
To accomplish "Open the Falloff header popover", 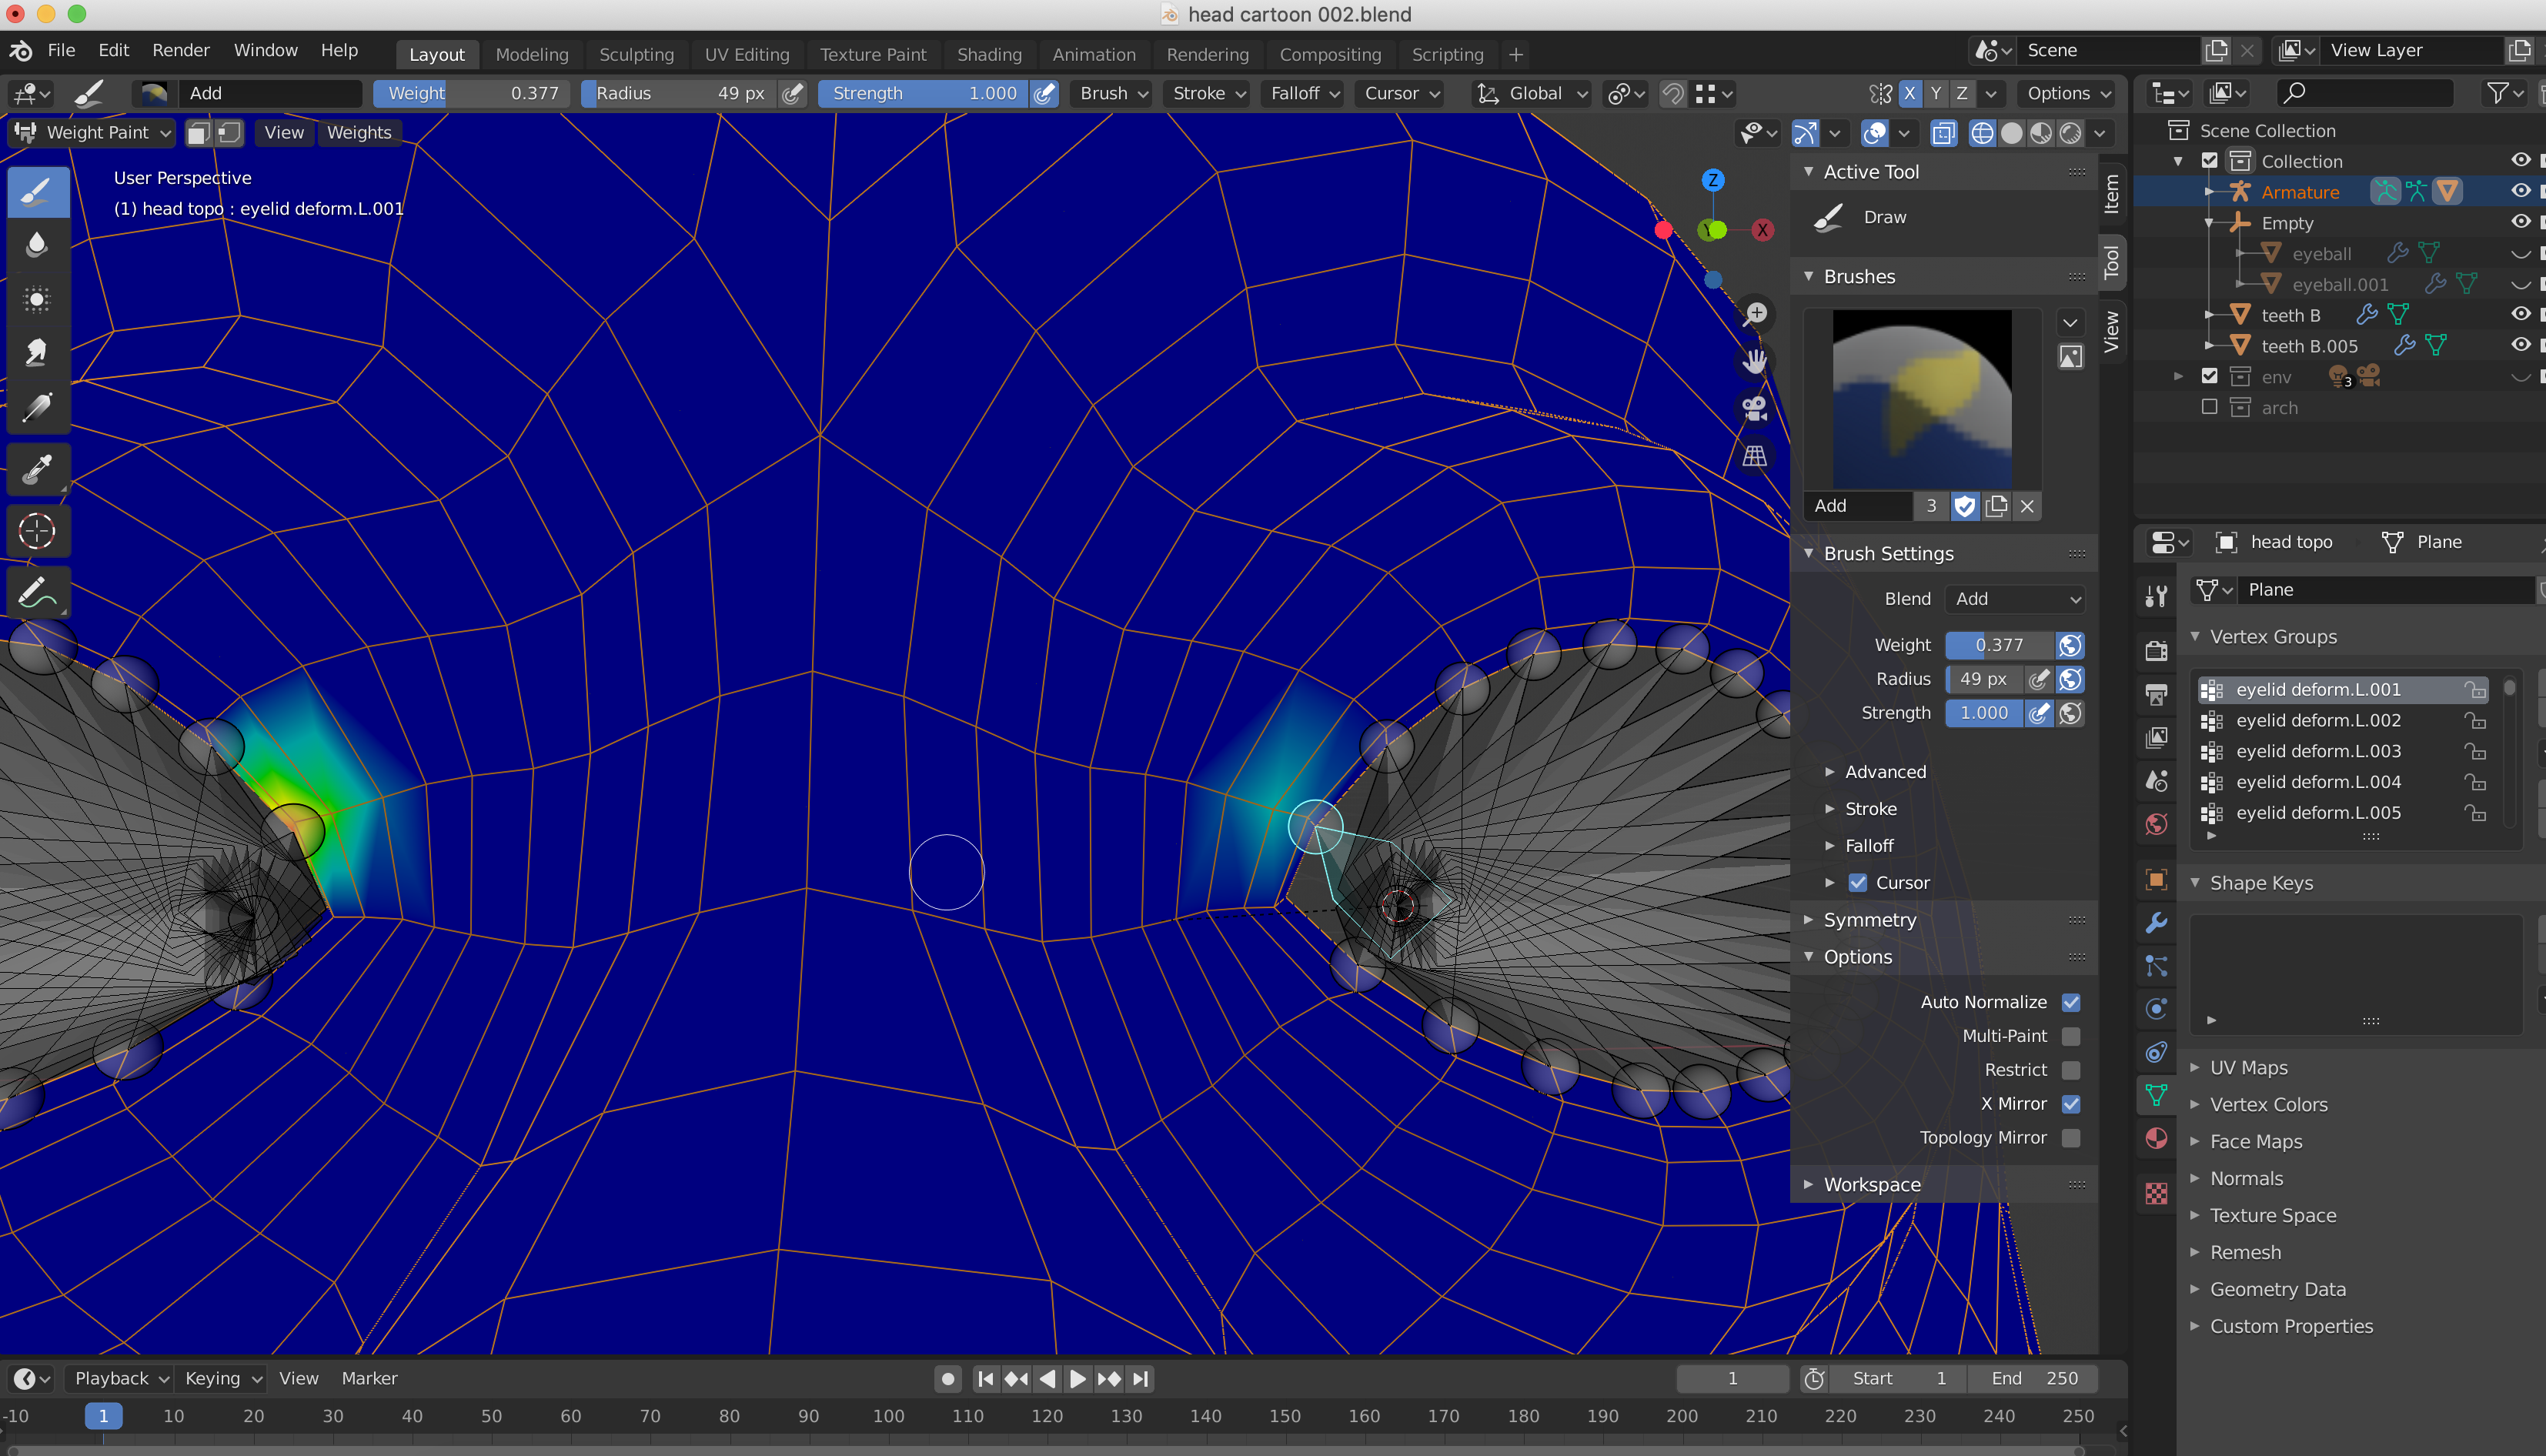I will pyautogui.click(x=1305, y=93).
